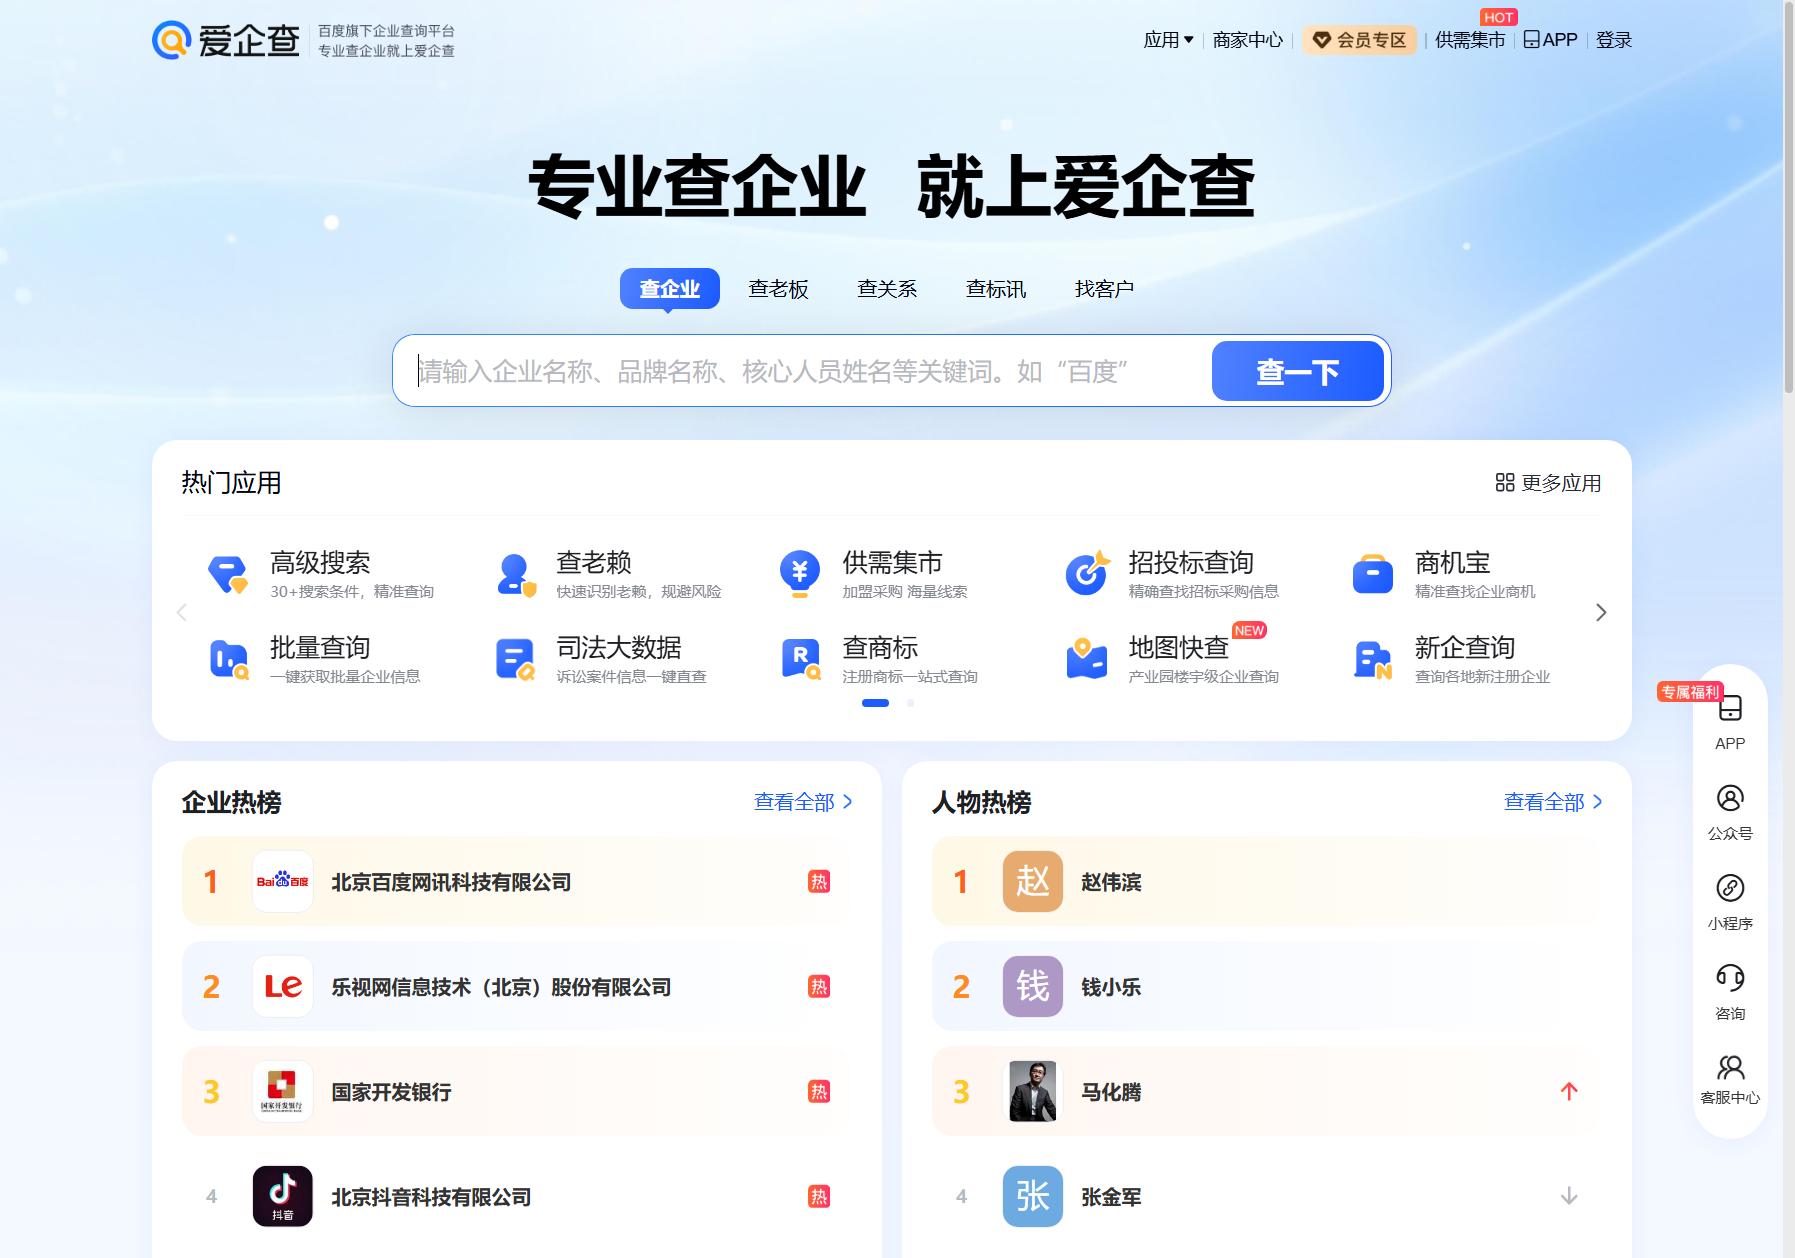
Task: Click the 抖音 logo in 企业热榜
Action: [283, 1196]
